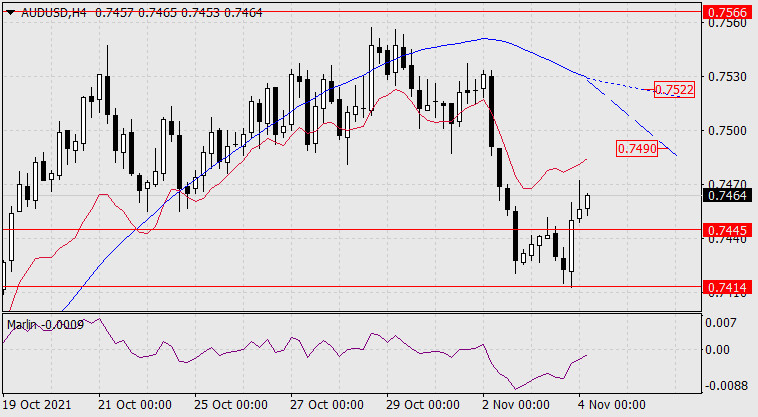Click the 0.7500 price axis value
Viewport: 758px width, 417px height.
click(x=728, y=130)
